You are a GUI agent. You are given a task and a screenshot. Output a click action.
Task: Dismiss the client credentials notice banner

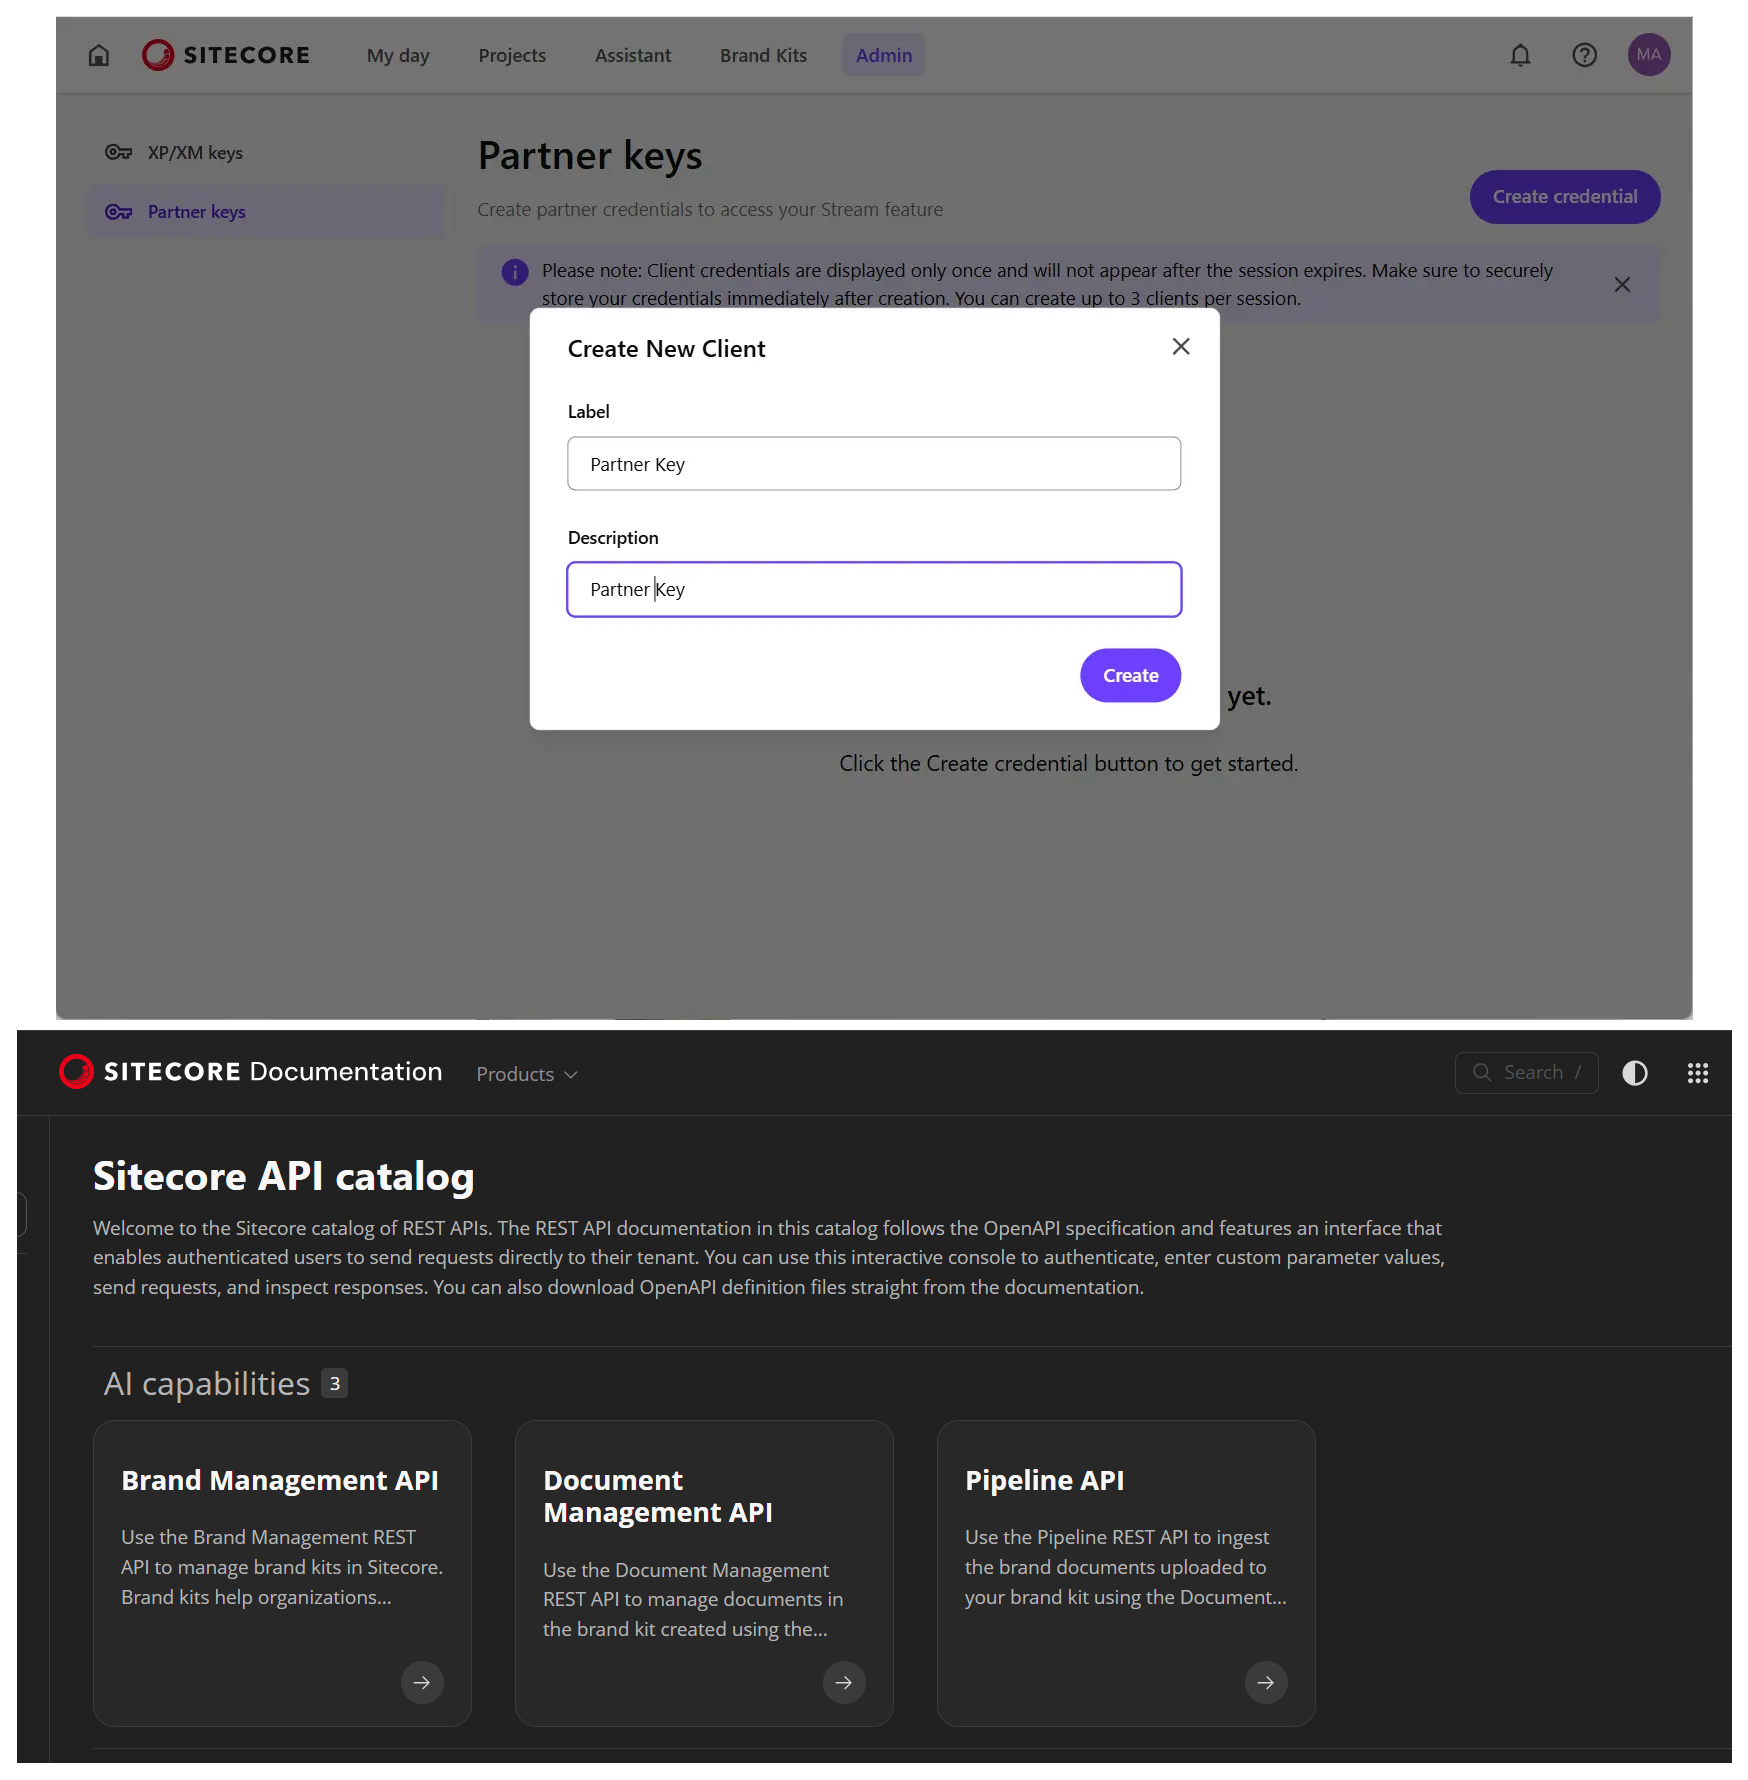pos(1622,284)
